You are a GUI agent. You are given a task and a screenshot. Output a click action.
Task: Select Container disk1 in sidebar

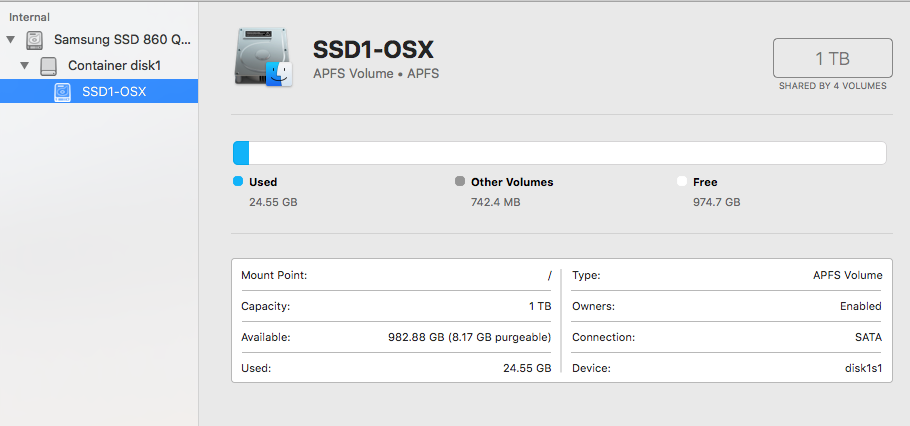point(114,66)
